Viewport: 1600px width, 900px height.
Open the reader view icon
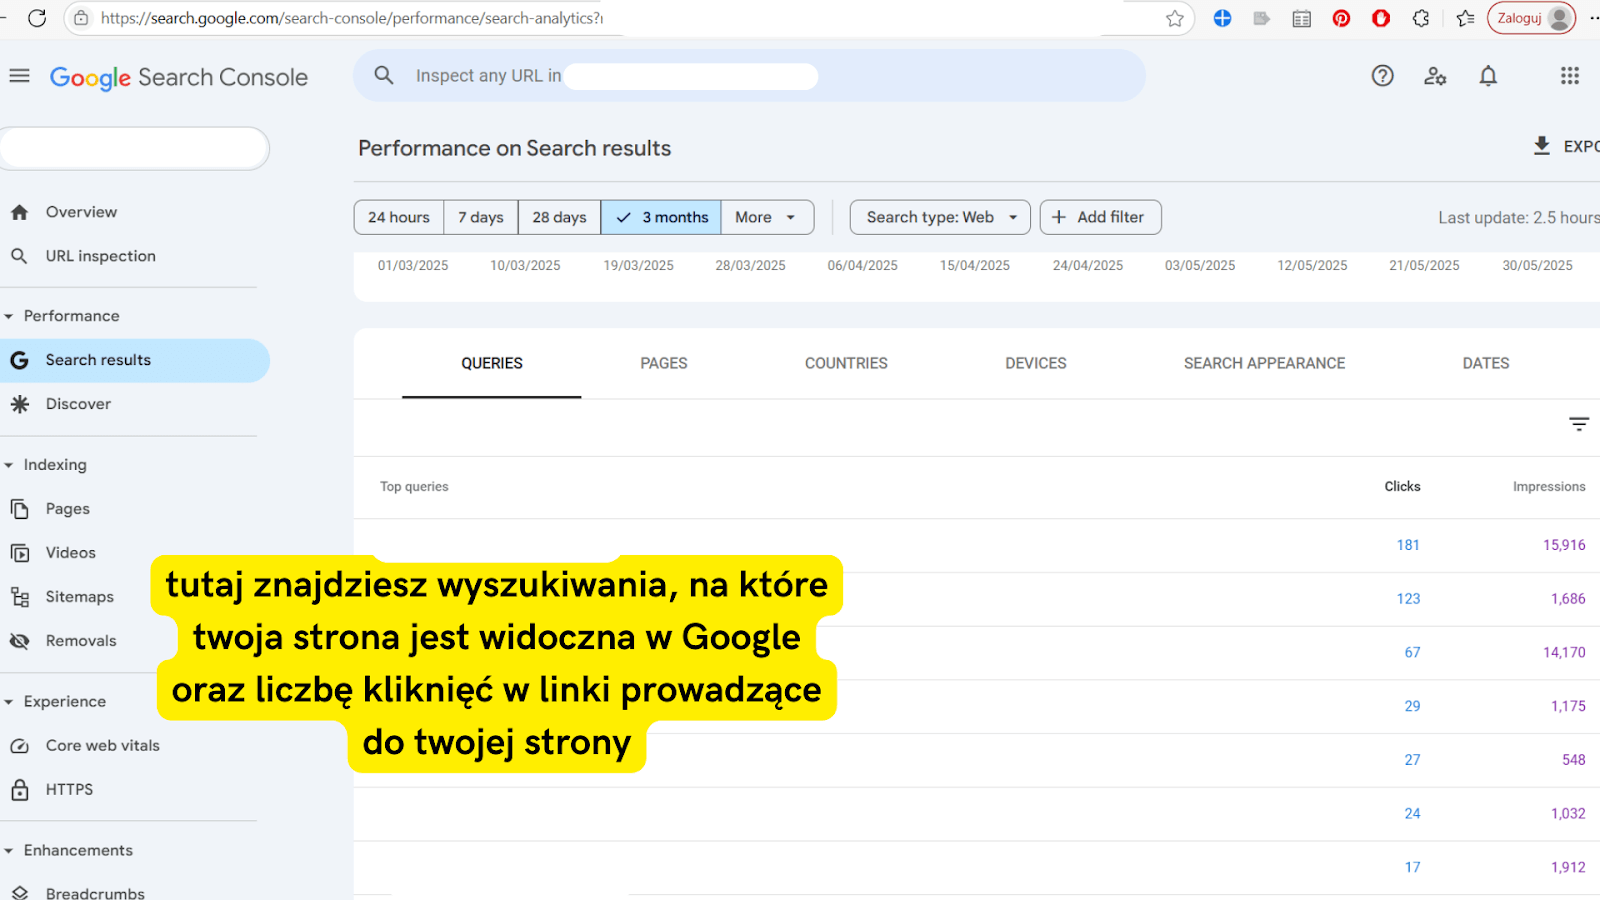coord(1301,18)
